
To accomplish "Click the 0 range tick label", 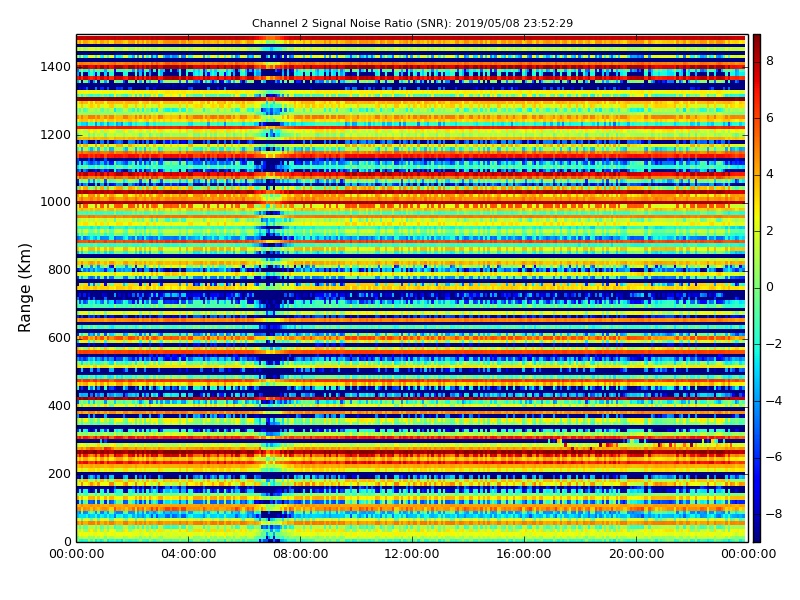I will (67, 541).
